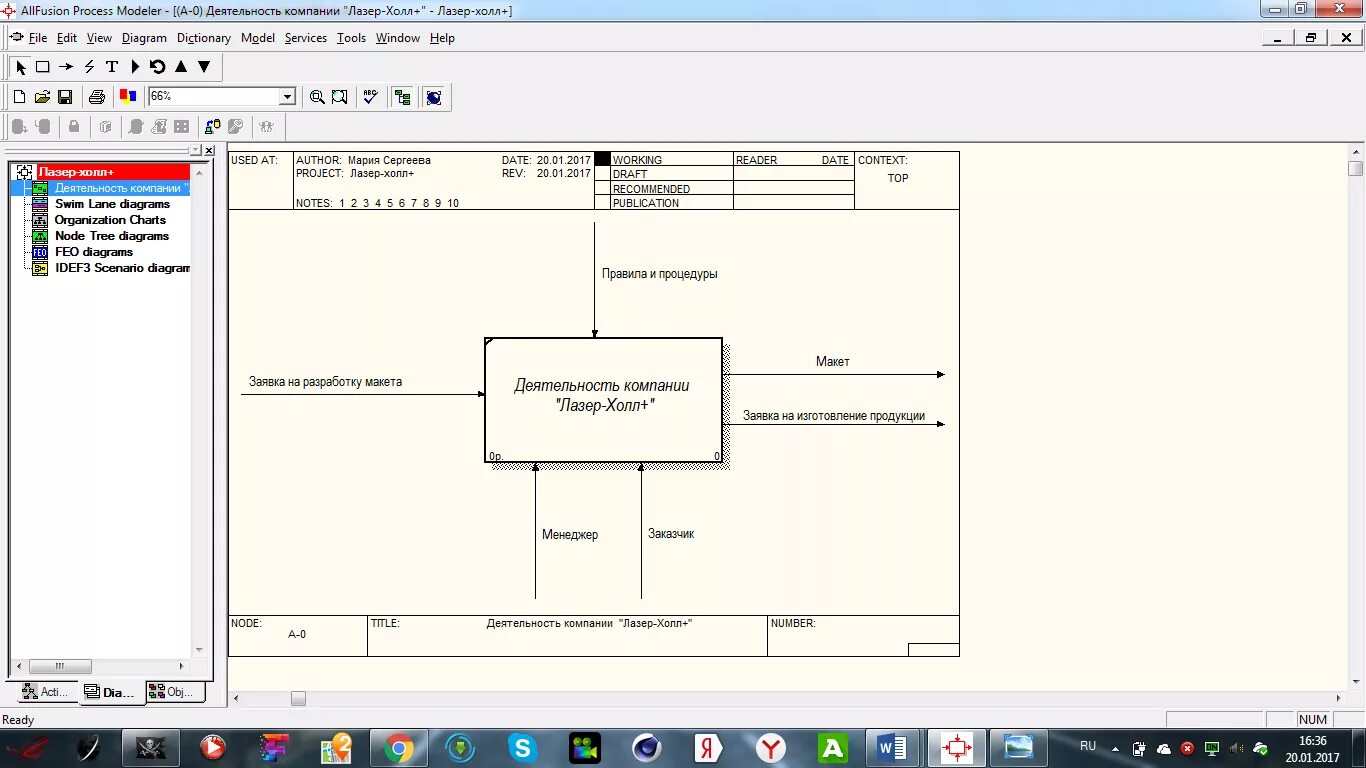
Task: Select the Pointer tool
Action: [21, 67]
